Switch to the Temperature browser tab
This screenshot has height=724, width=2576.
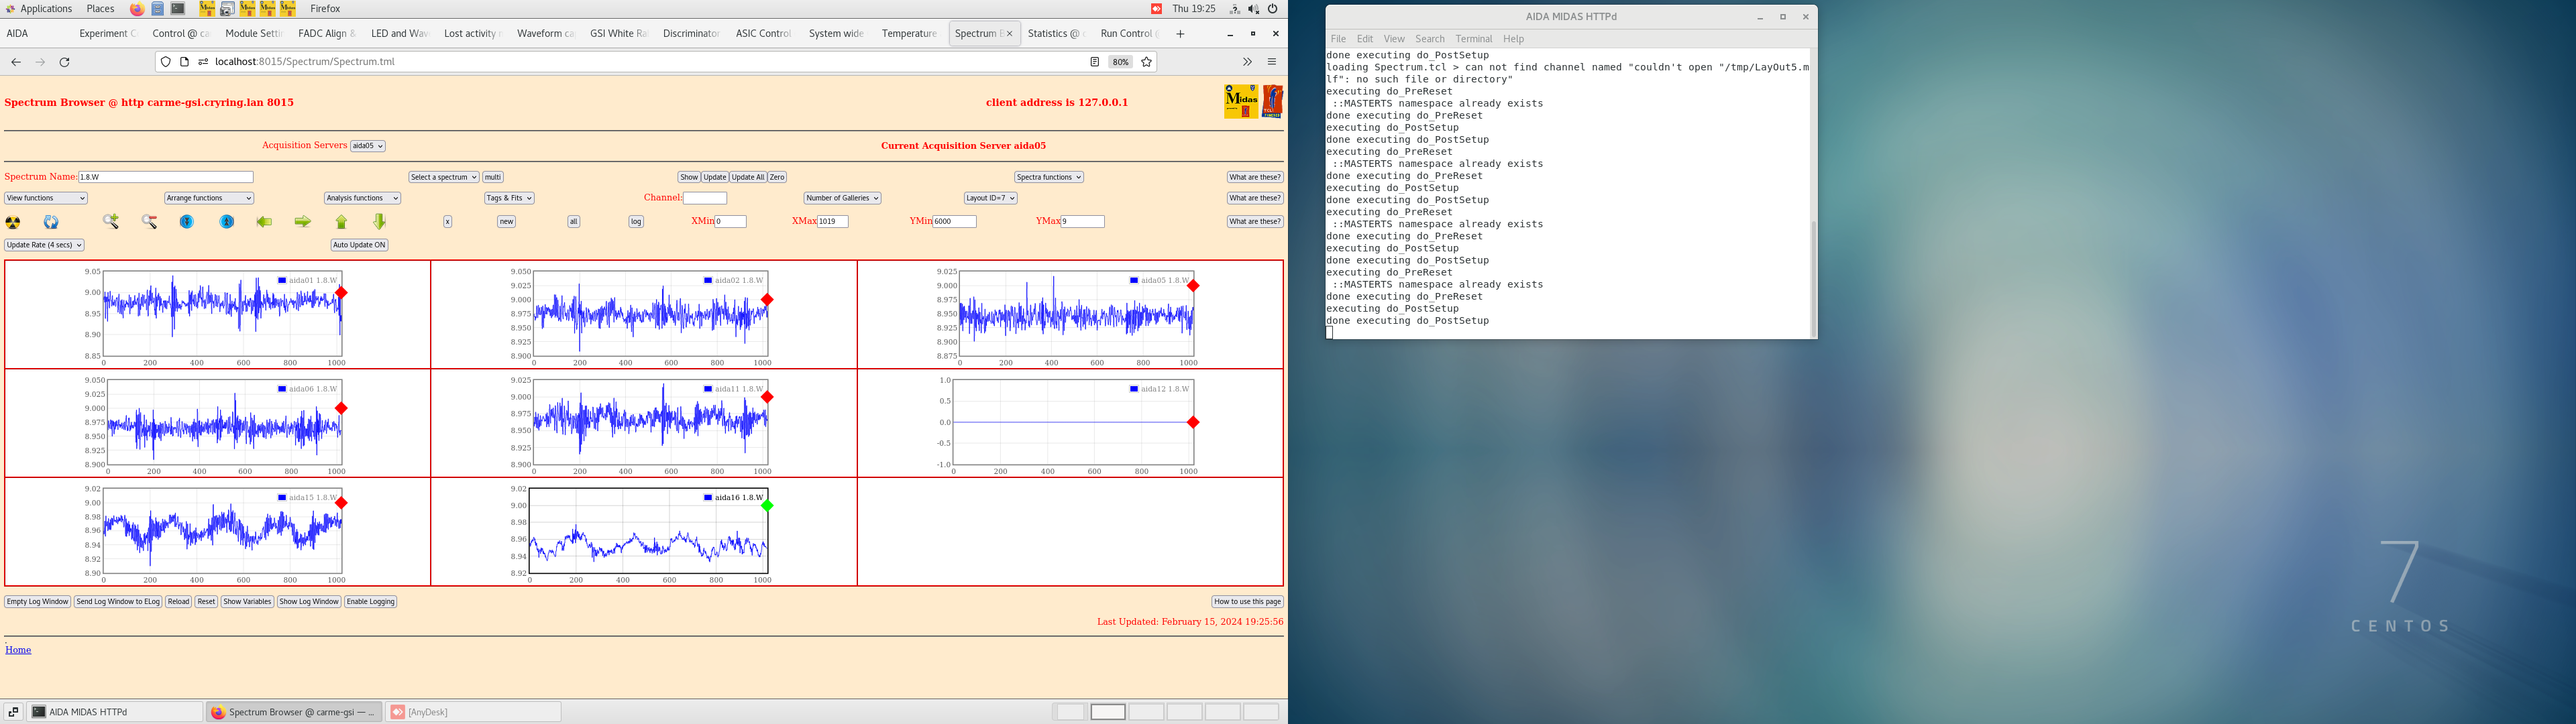coord(908,33)
